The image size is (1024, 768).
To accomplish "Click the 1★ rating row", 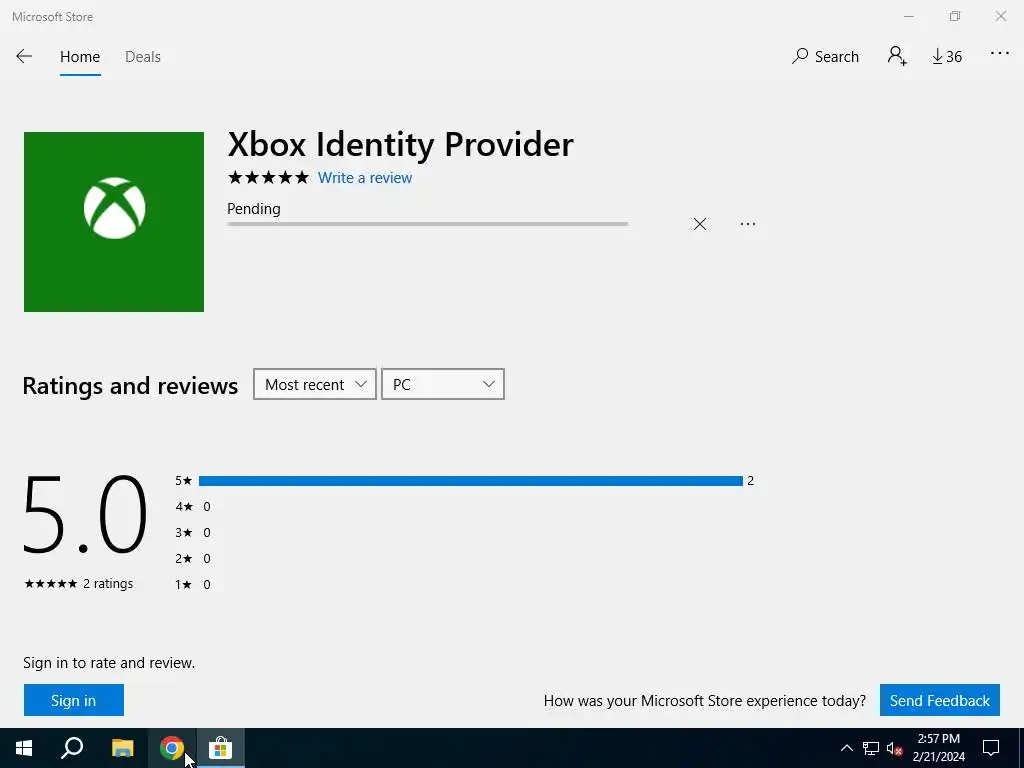I will coord(193,584).
